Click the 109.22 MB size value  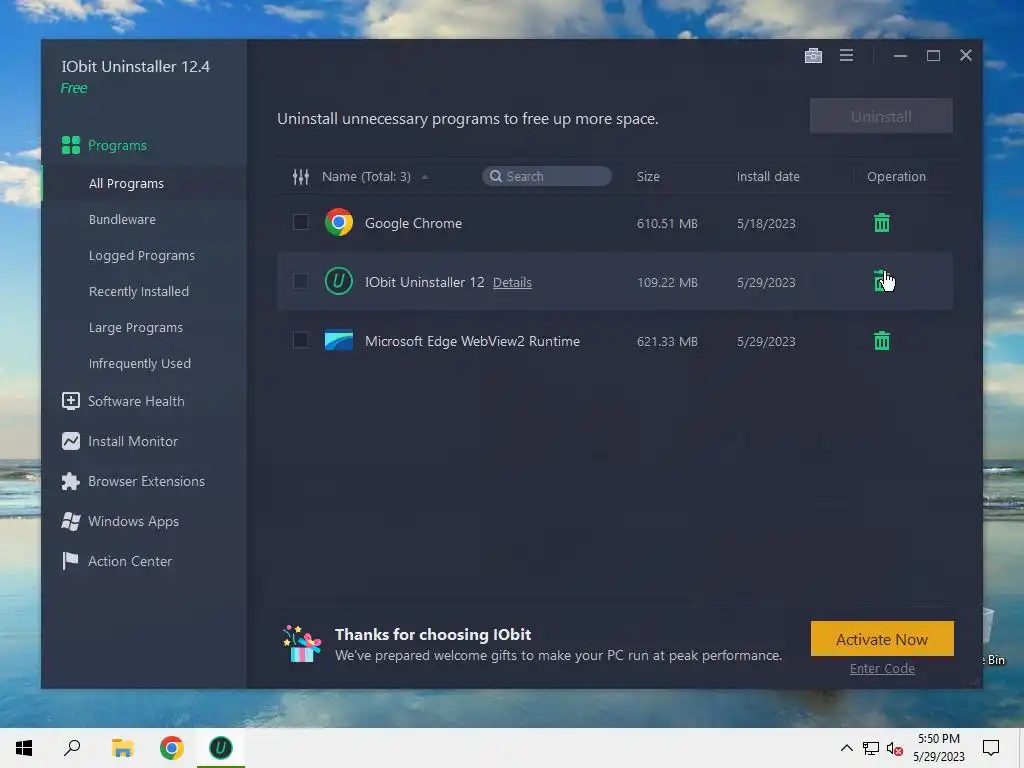(x=667, y=282)
